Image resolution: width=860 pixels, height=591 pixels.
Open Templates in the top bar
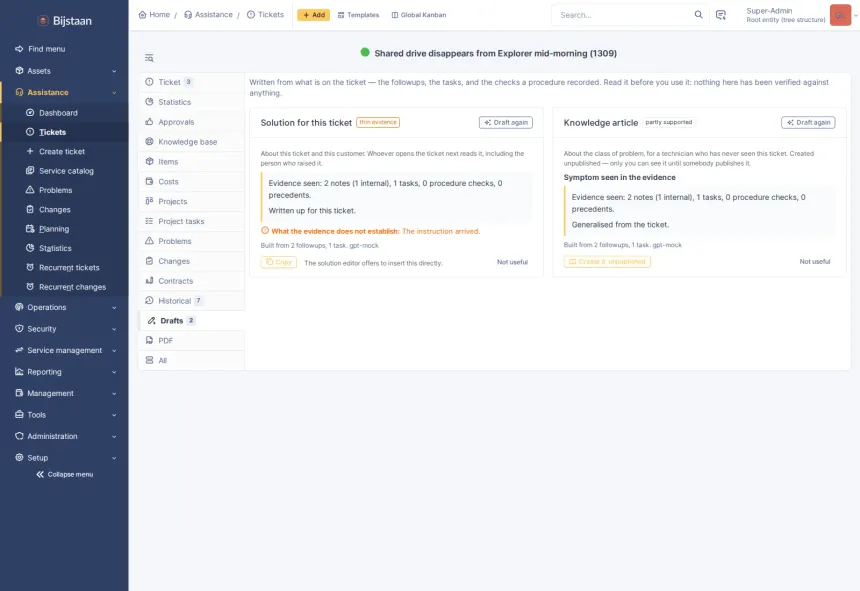point(358,15)
